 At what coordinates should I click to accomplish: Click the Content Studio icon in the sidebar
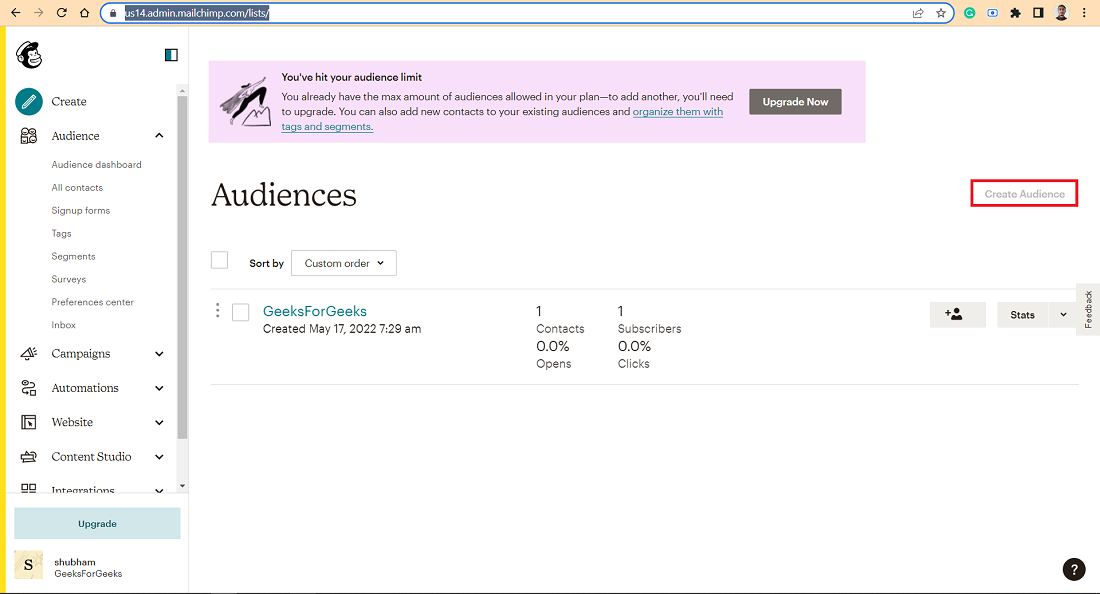[x=29, y=457]
